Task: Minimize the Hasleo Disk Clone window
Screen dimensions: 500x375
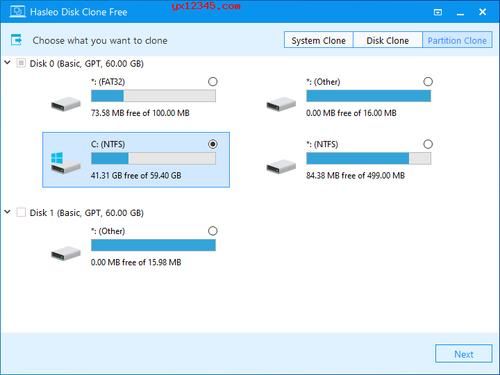Action: [x=460, y=13]
